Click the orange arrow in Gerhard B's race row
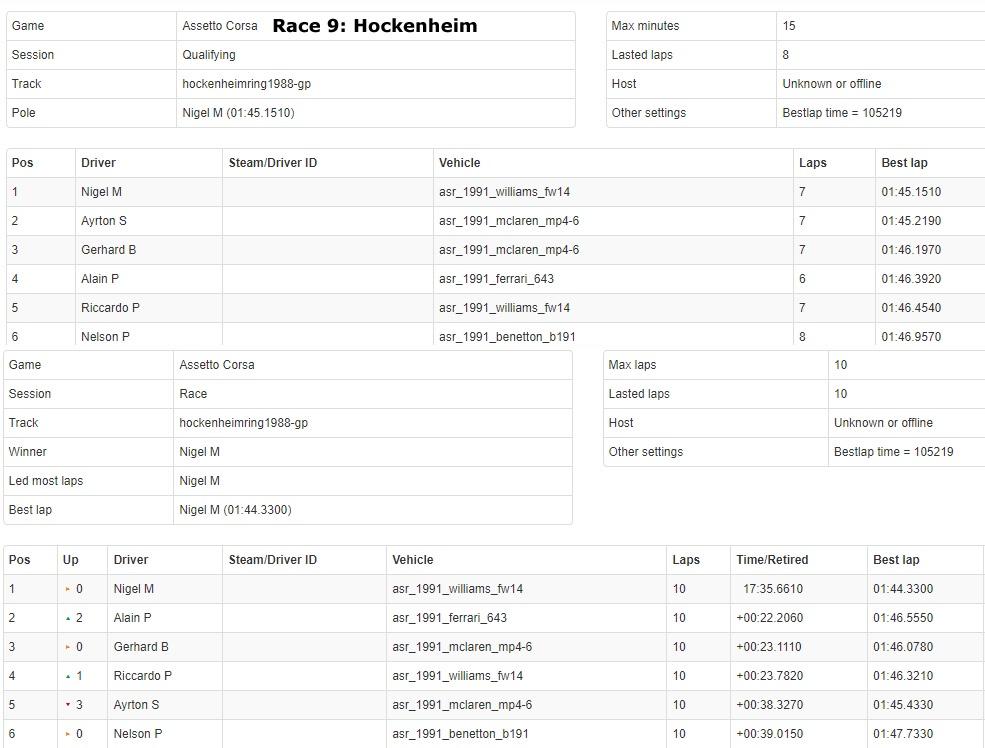 (68, 647)
